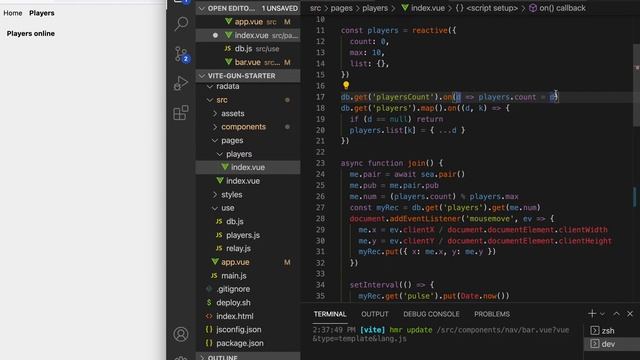The width and height of the screenshot is (640, 360).
Task: Switch to the OUTPUT tab
Action: (375, 314)
